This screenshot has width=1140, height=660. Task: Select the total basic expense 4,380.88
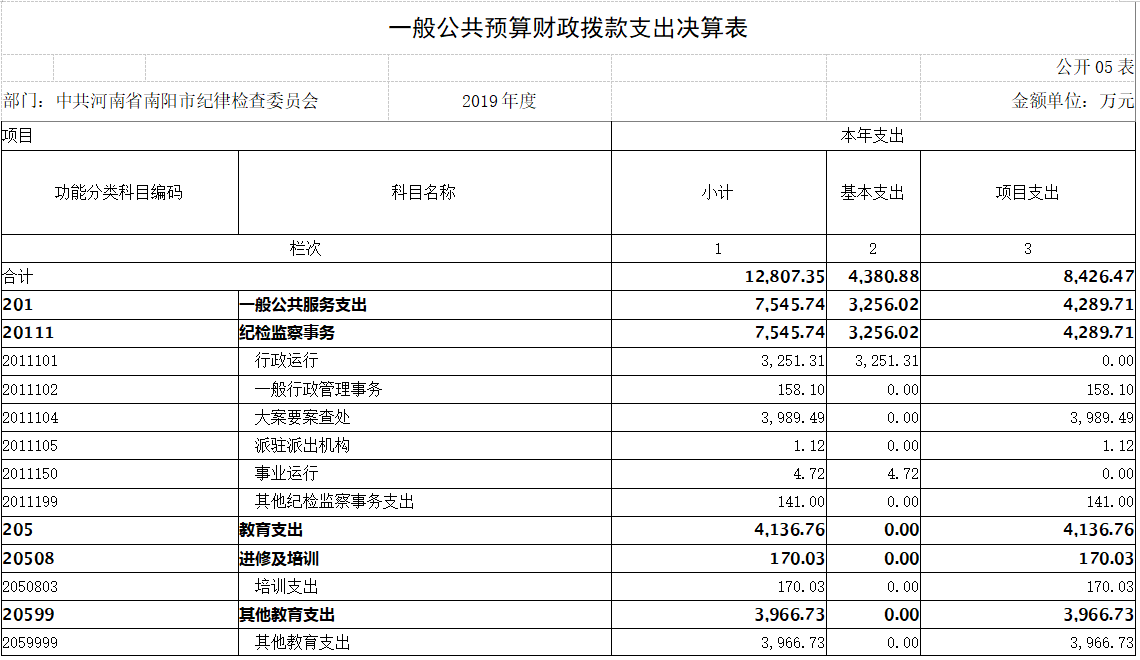883,276
